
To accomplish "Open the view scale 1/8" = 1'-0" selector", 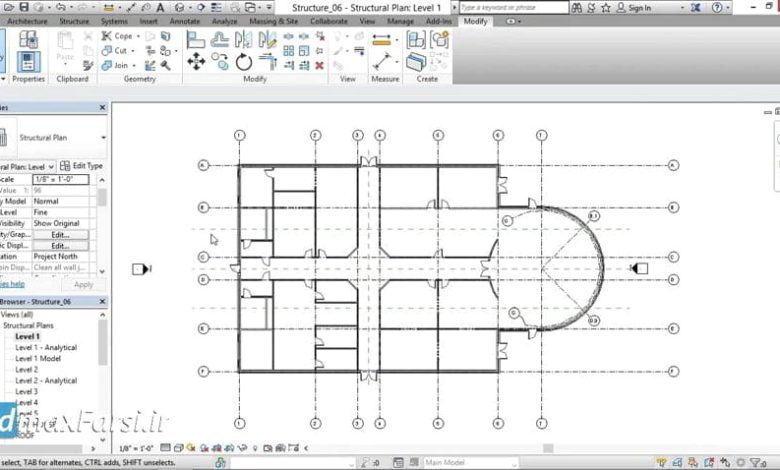I will pos(136,448).
